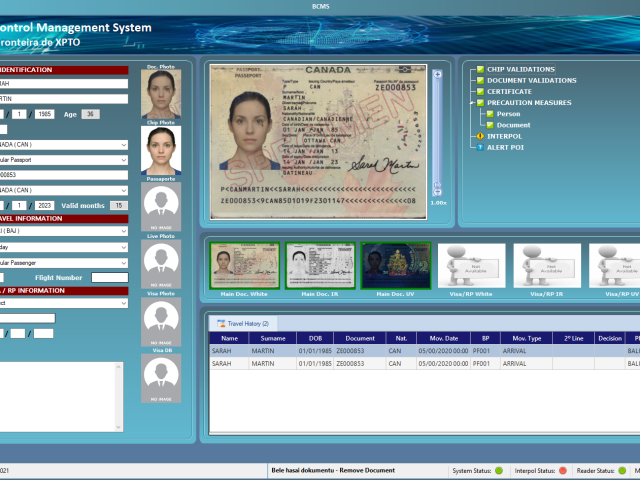Select the ALERT POI tree node
640x480 pixels.
[505, 147]
